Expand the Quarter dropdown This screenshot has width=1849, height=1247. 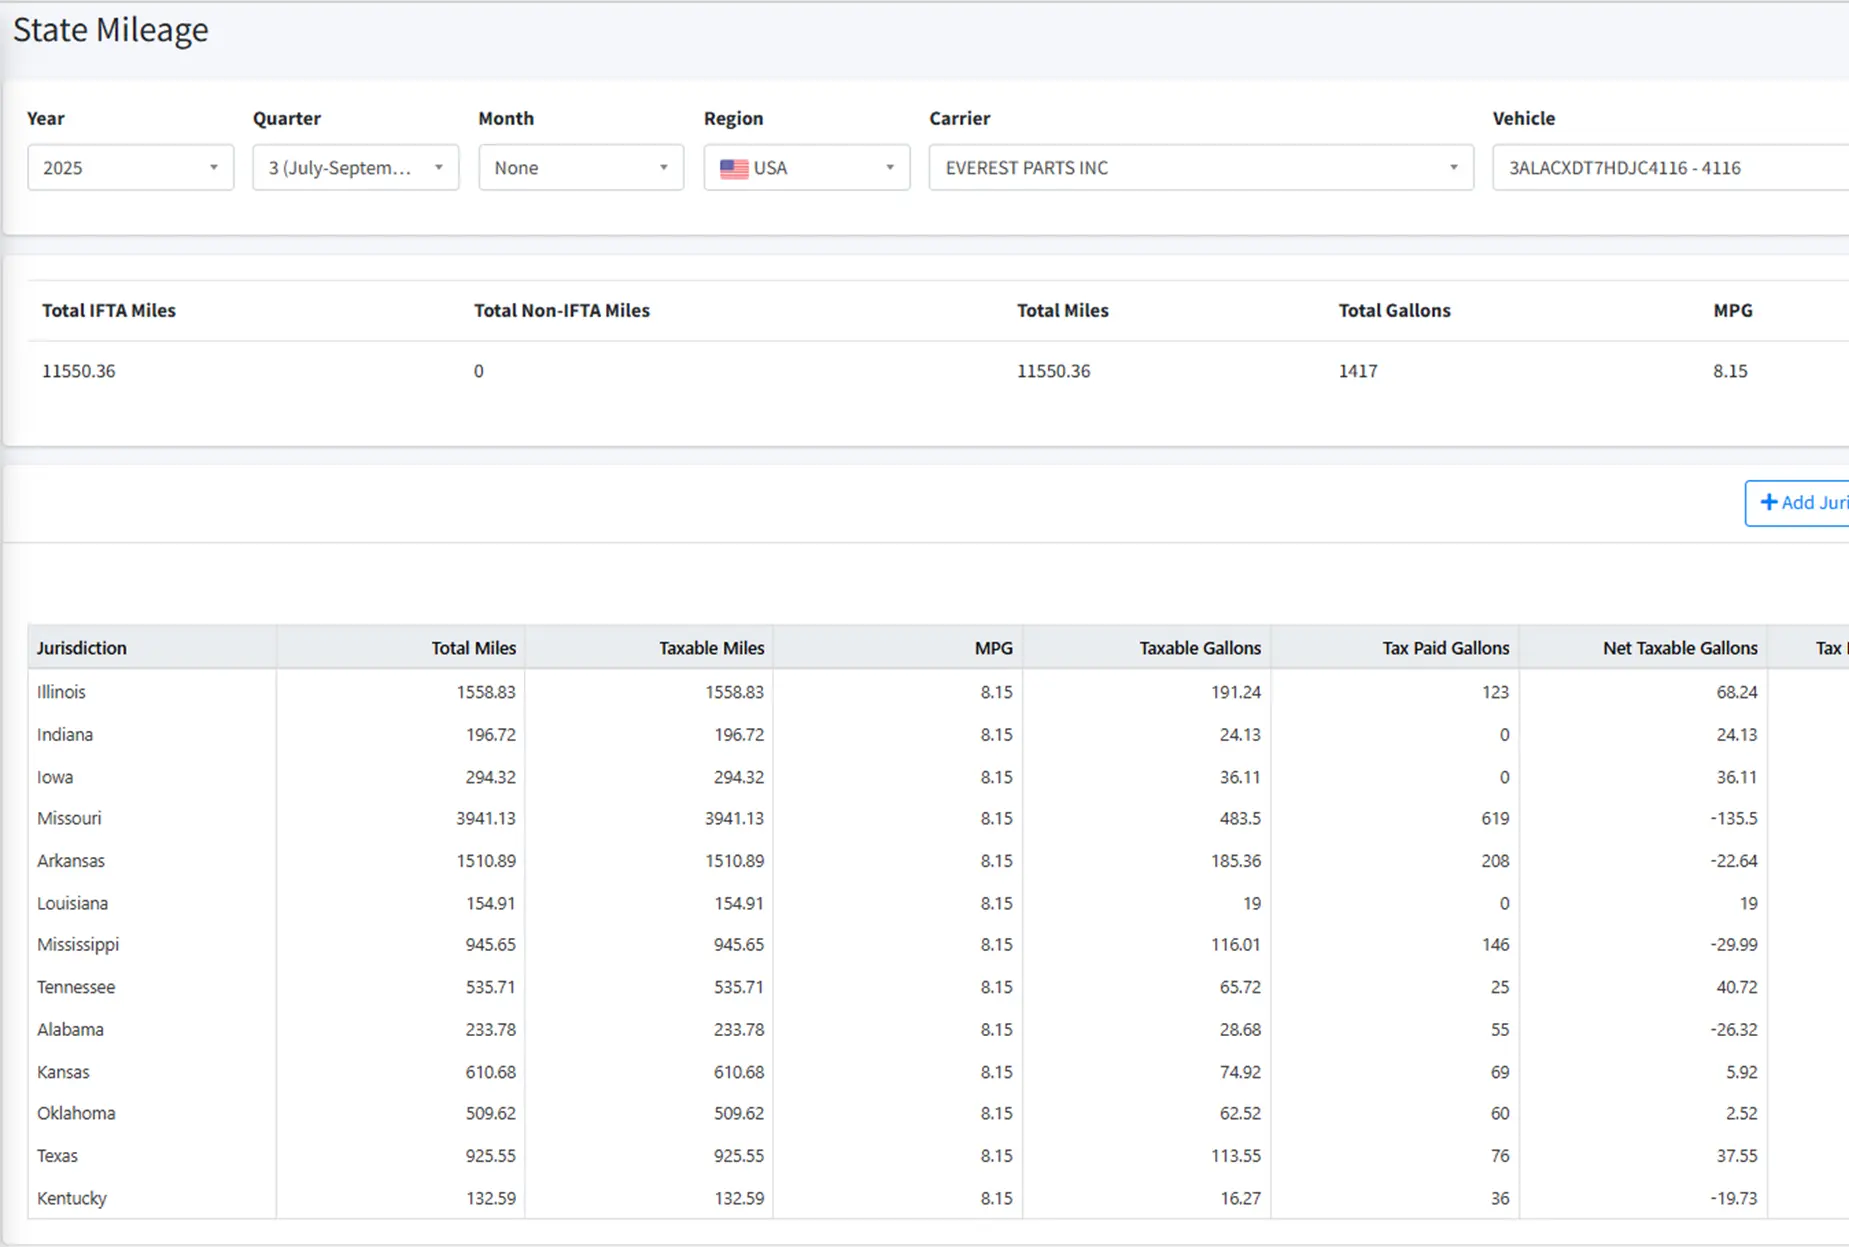[355, 168]
